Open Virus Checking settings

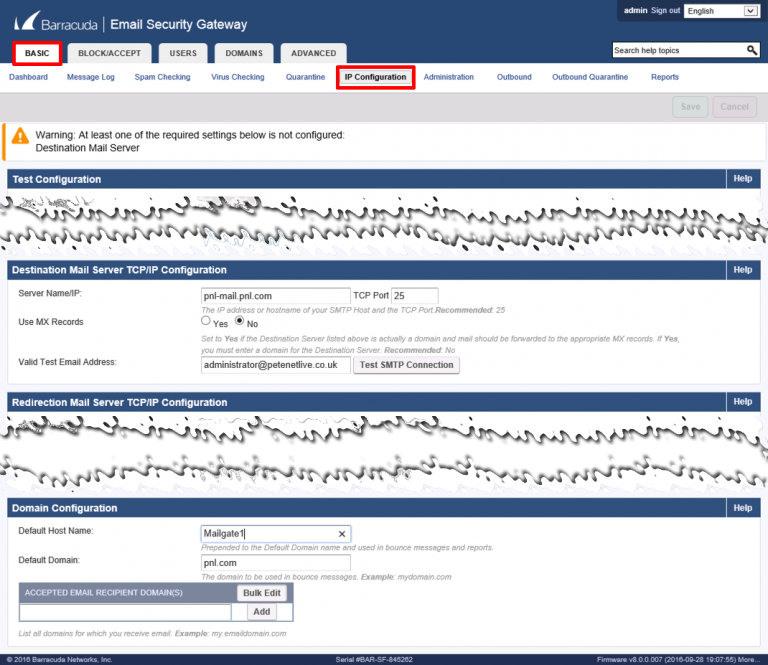[238, 77]
